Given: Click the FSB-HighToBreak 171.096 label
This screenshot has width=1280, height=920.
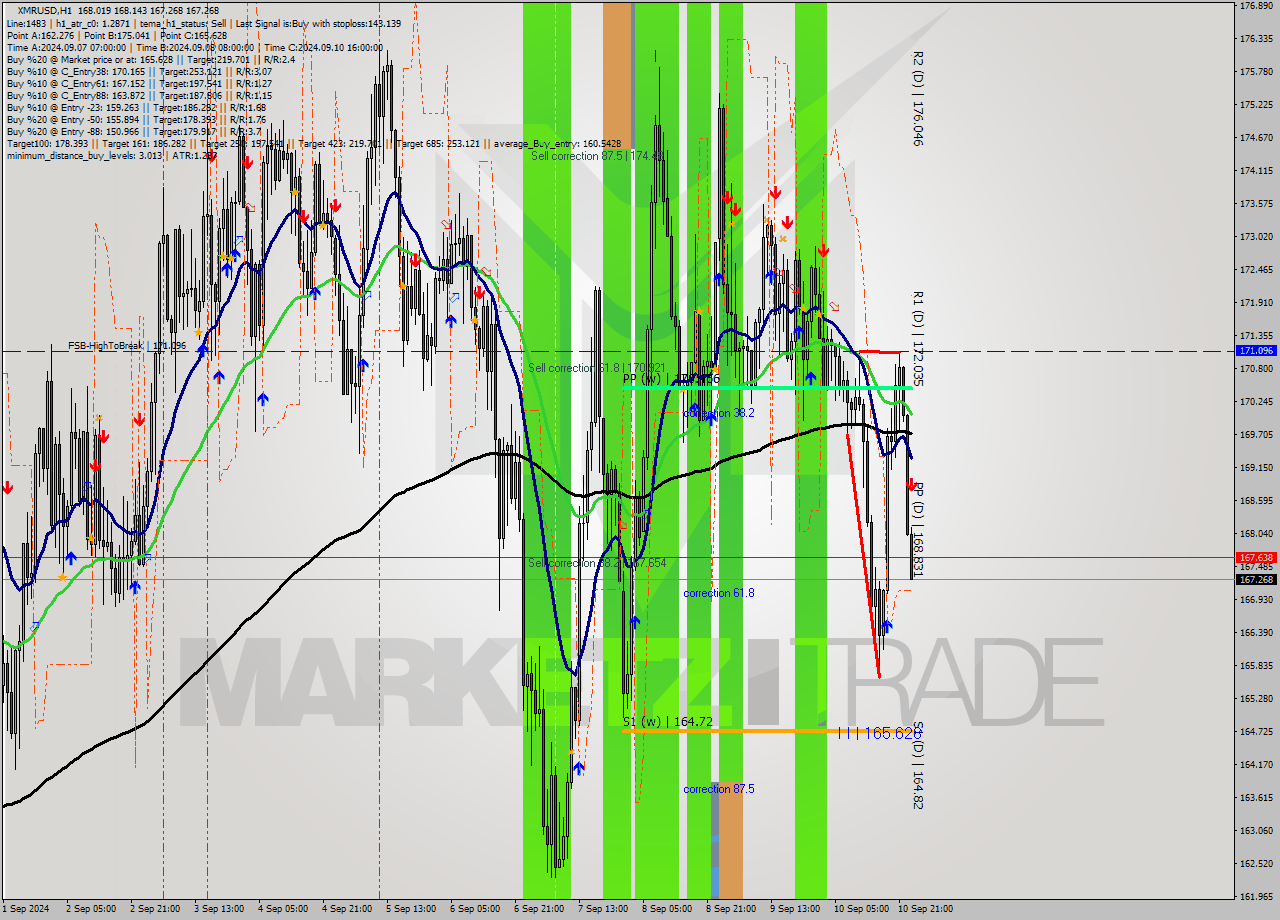Looking at the screenshot, I should click(127, 346).
